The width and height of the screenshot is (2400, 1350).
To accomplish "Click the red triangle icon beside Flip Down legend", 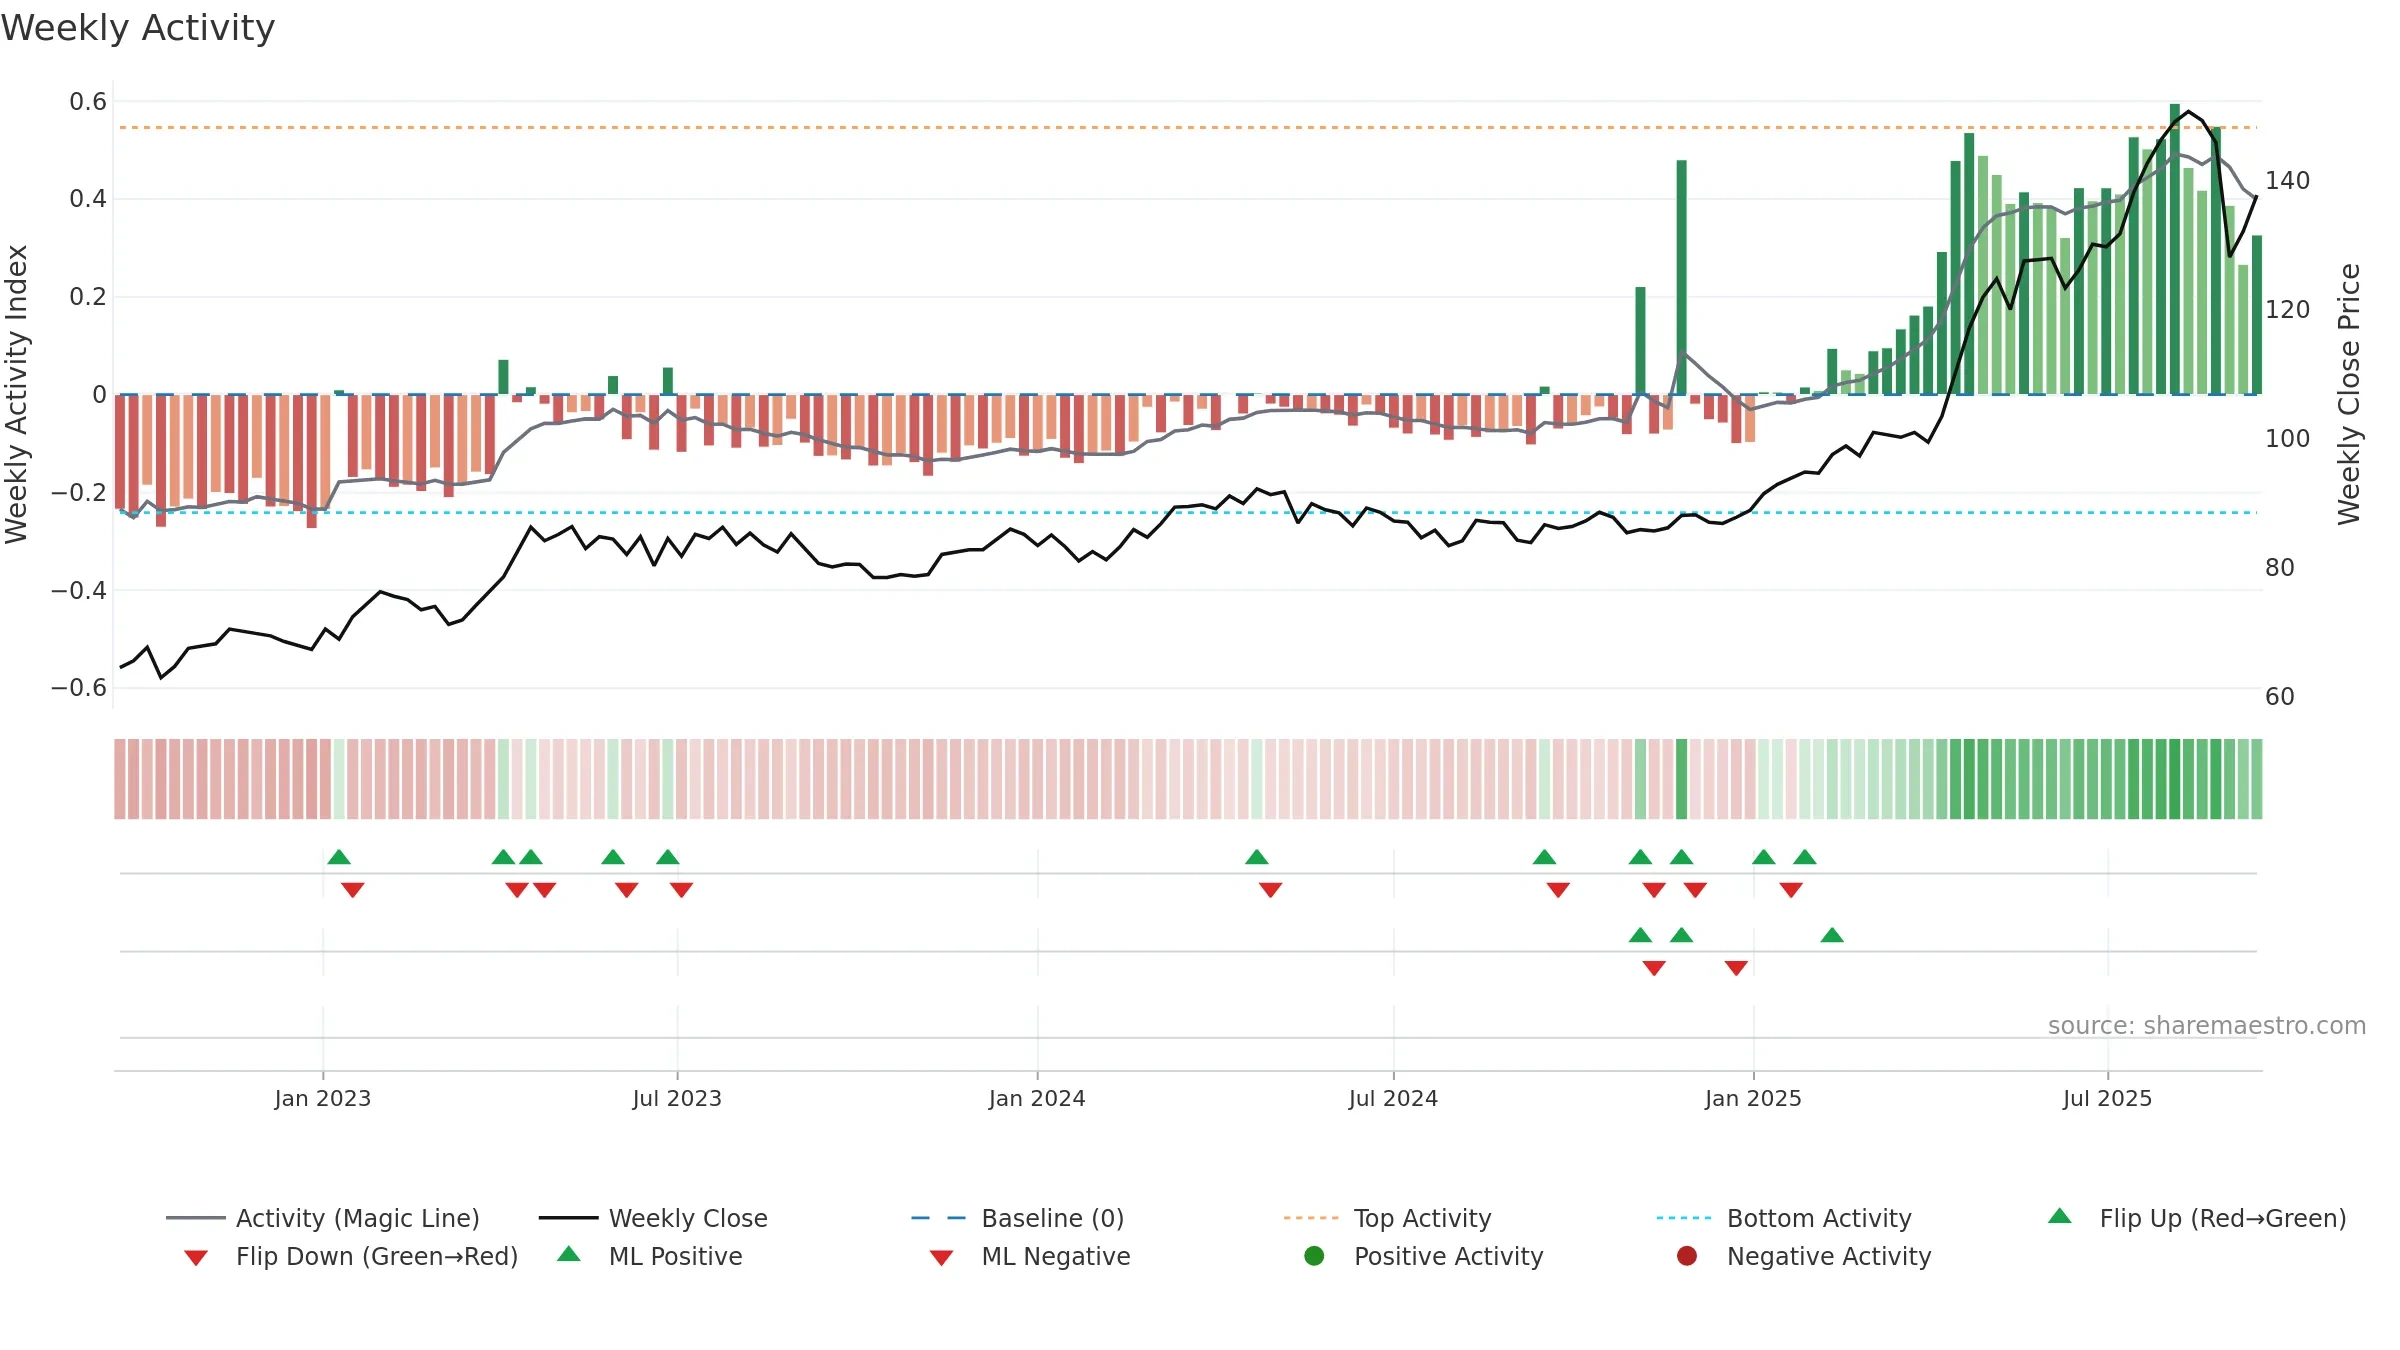I will coord(196,1258).
